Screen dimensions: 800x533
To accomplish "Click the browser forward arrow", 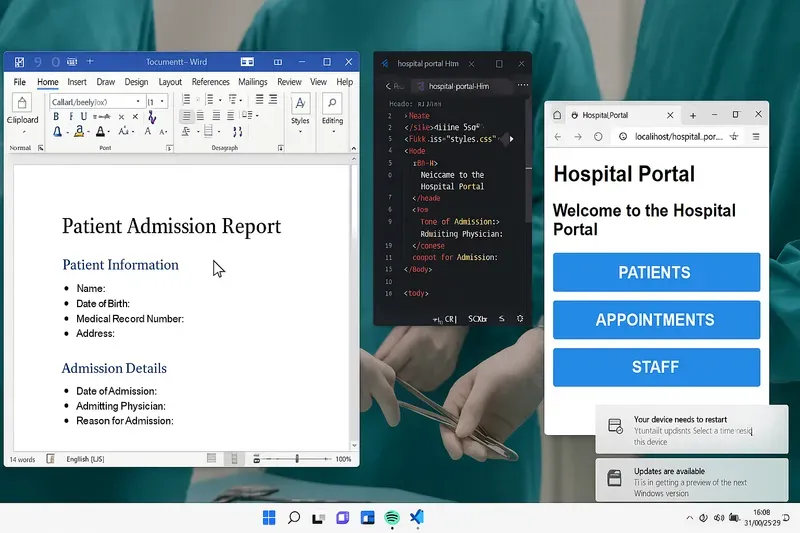I will (x=578, y=137).
